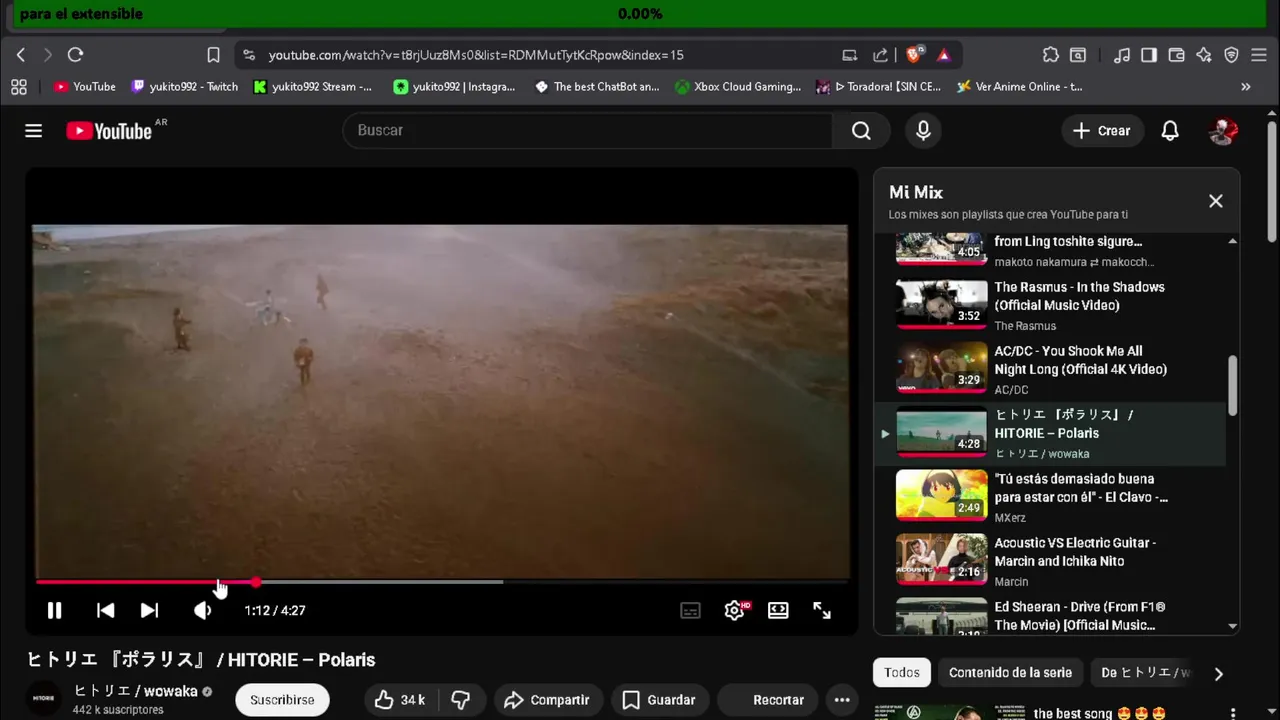Focus the Buscar search field

(x=588, y=130)
